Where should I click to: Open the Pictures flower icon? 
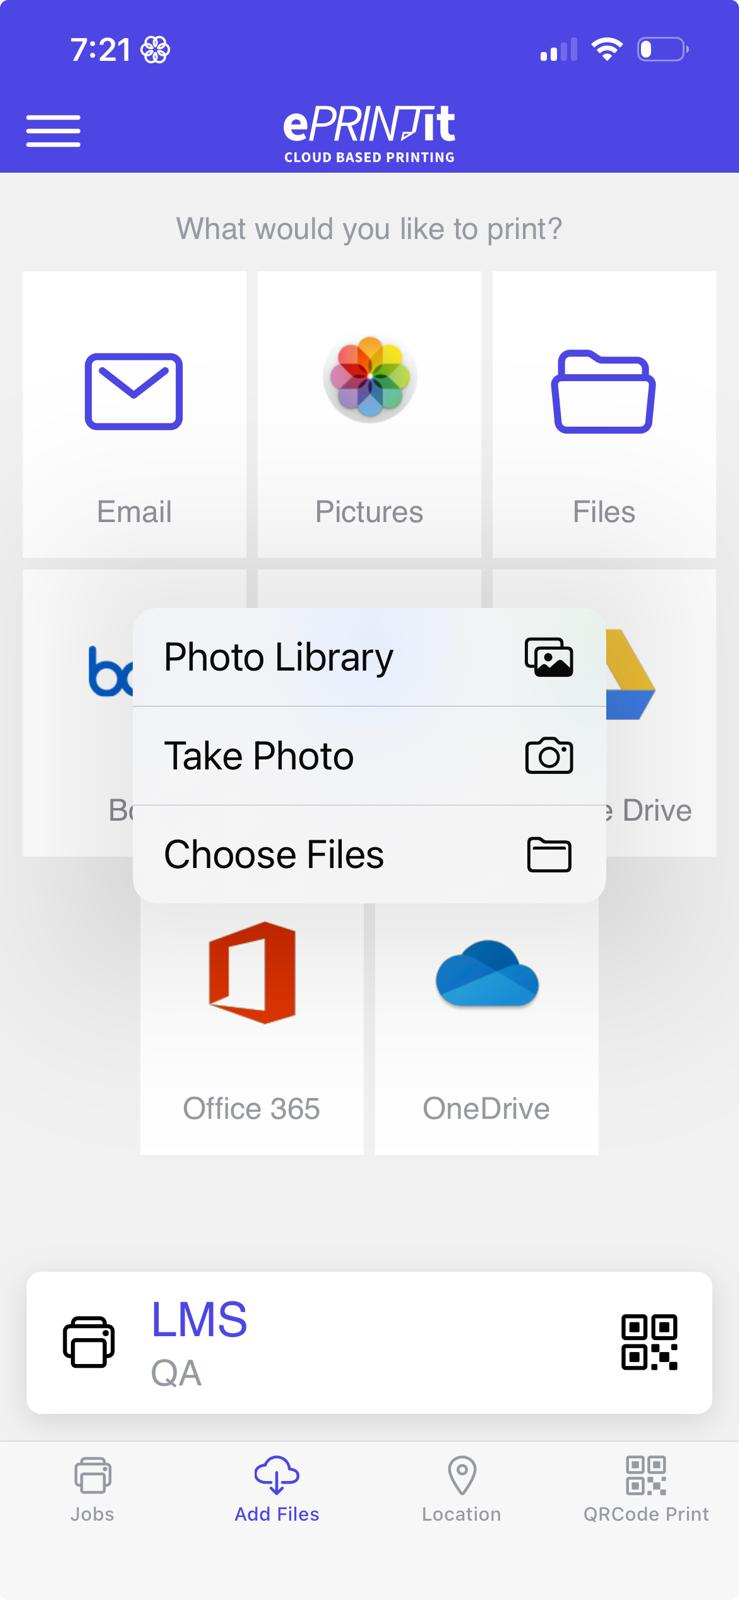click(x=369, y=380)
